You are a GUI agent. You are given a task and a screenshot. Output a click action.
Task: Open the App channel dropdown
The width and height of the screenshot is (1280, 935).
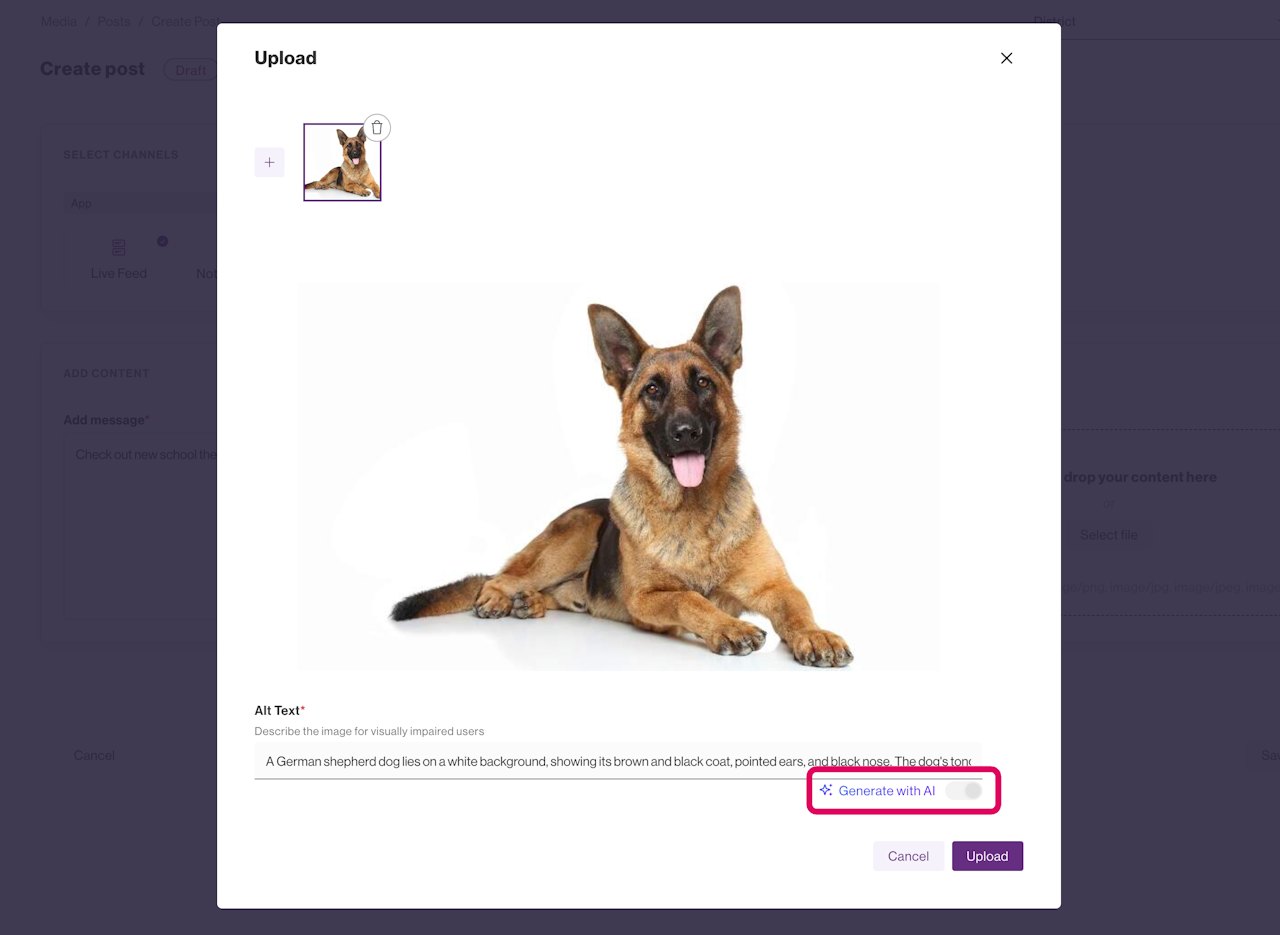coord(140,203)
